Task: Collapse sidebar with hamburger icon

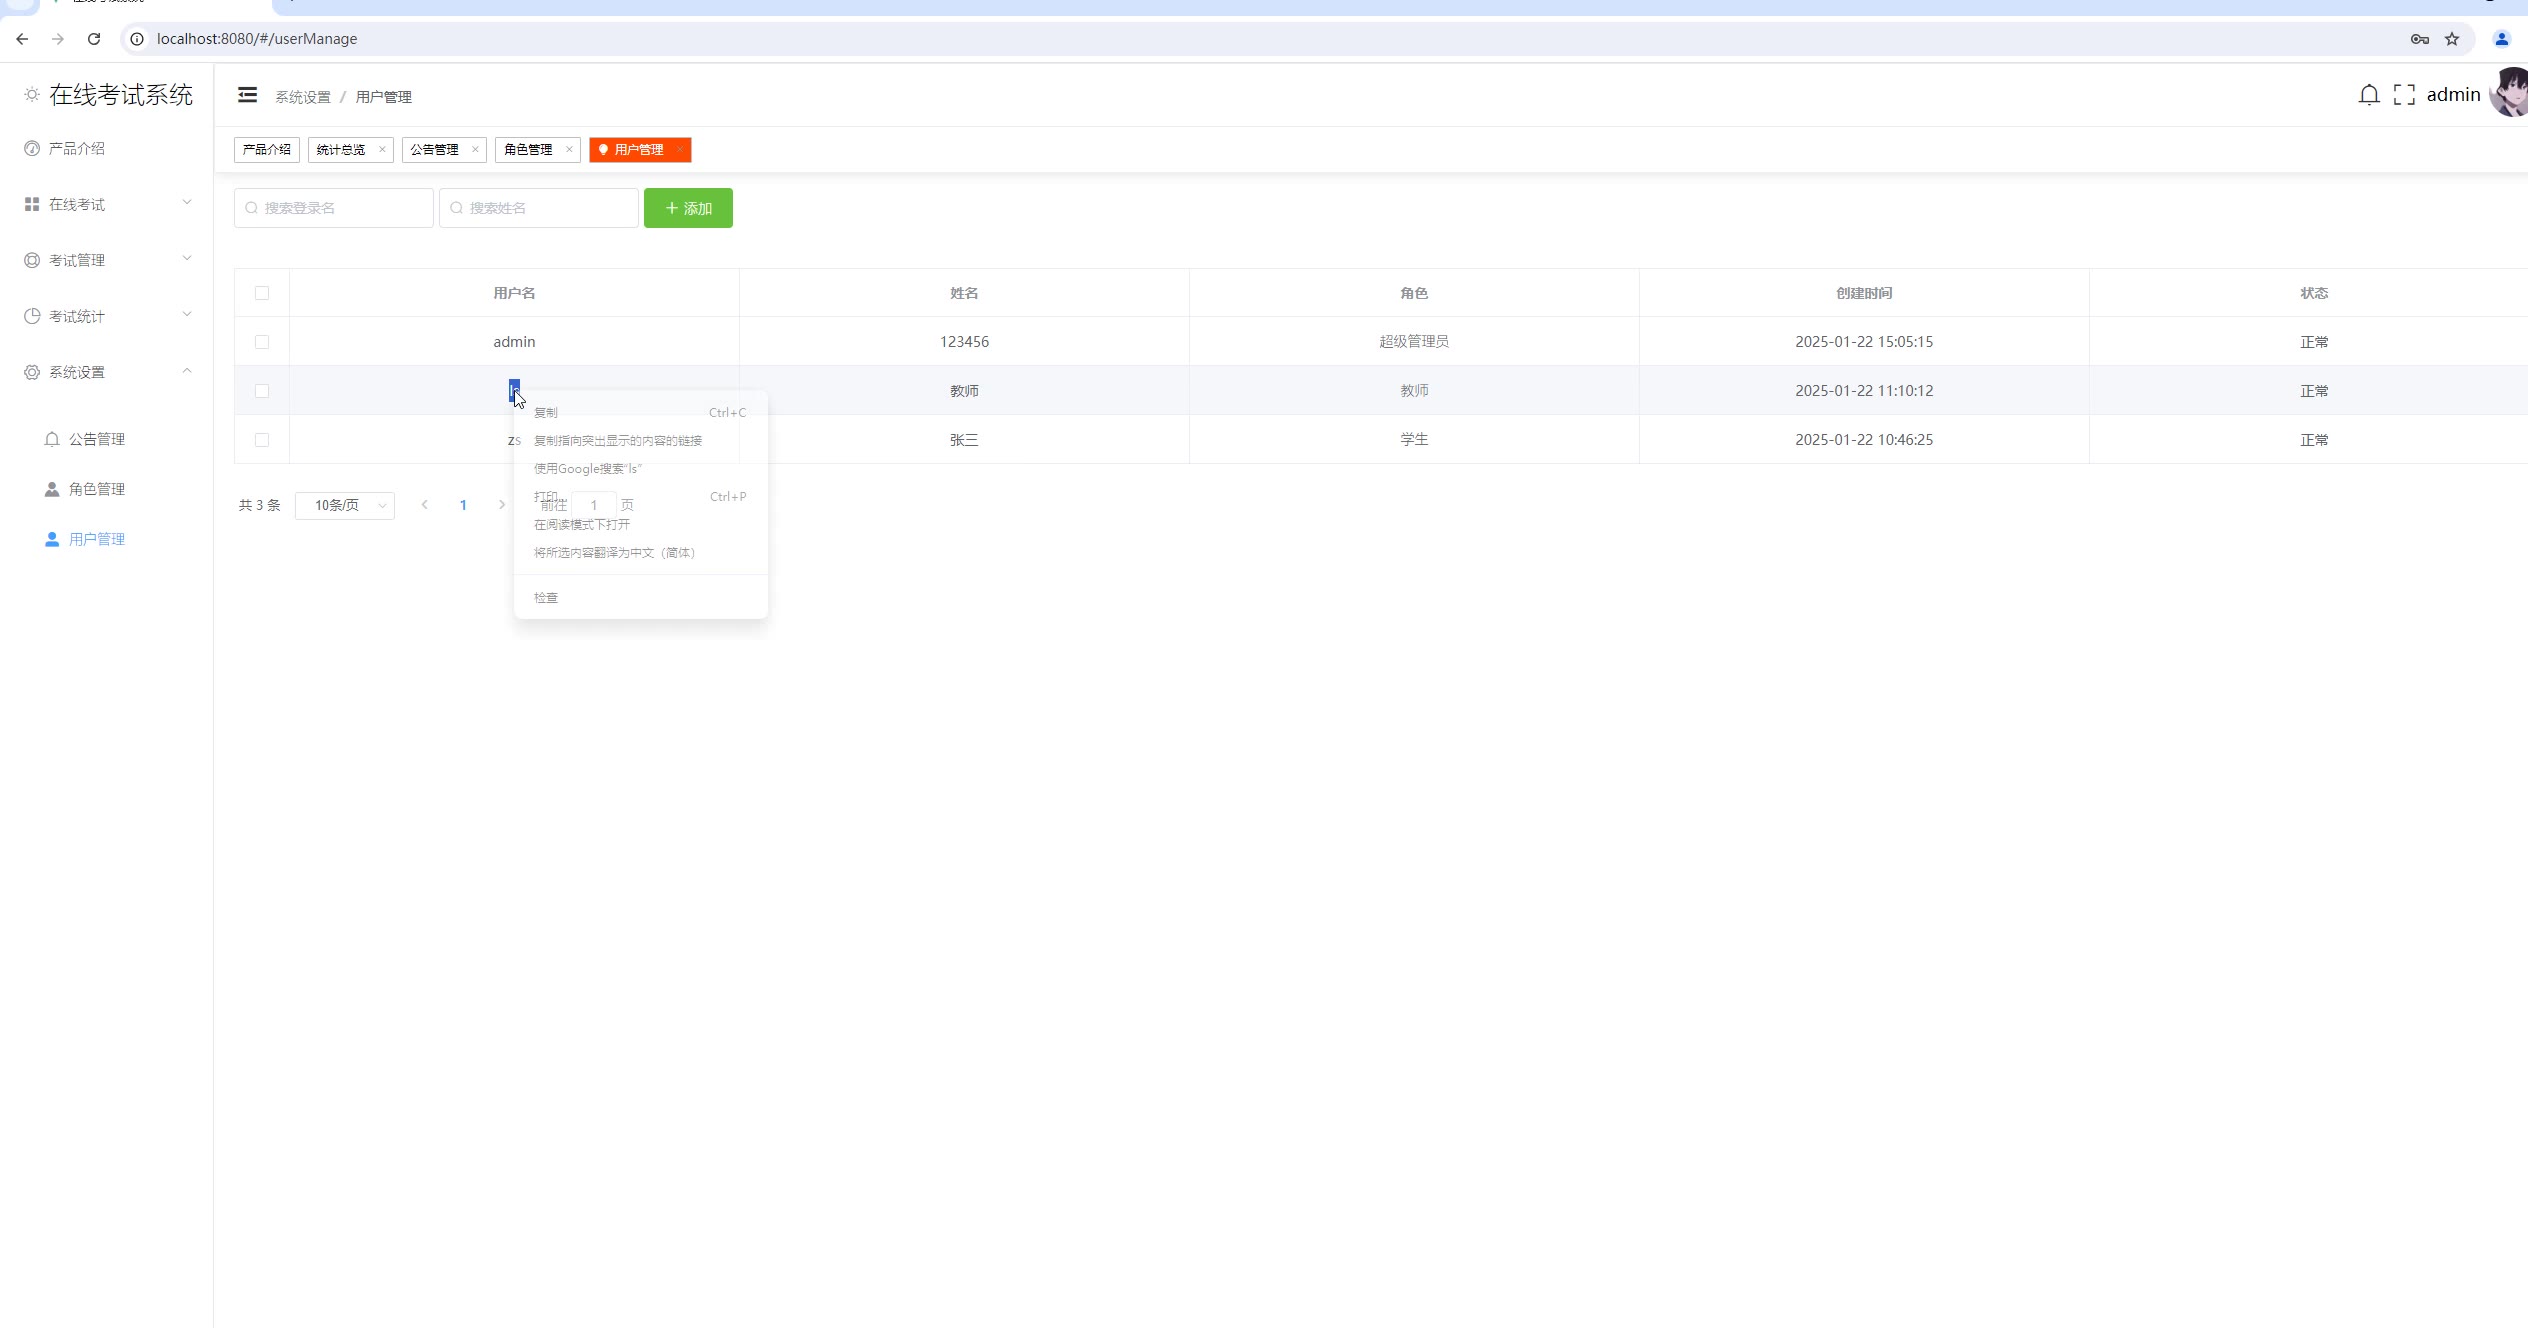Action: point(247,95)
